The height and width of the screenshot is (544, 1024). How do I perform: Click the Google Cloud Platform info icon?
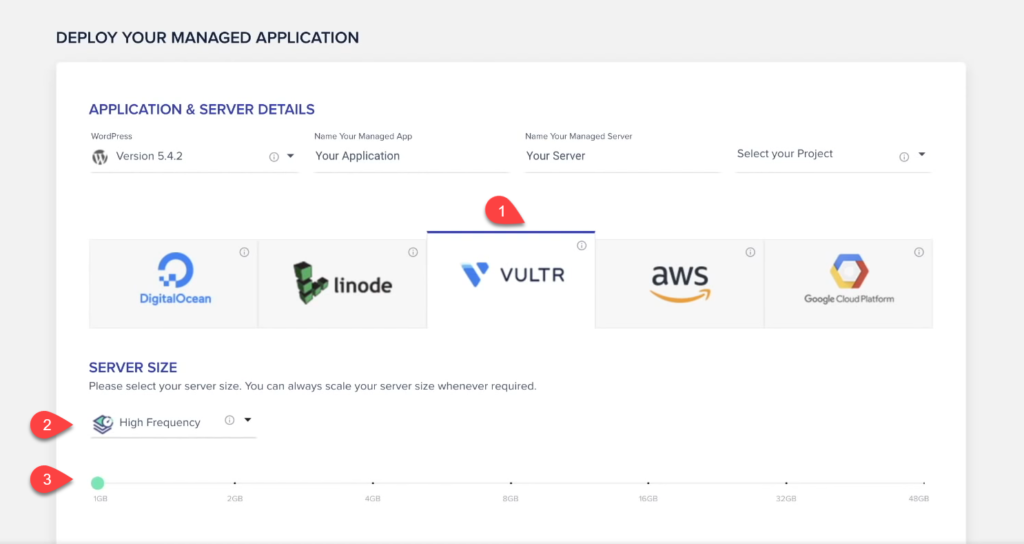[919, 252]
